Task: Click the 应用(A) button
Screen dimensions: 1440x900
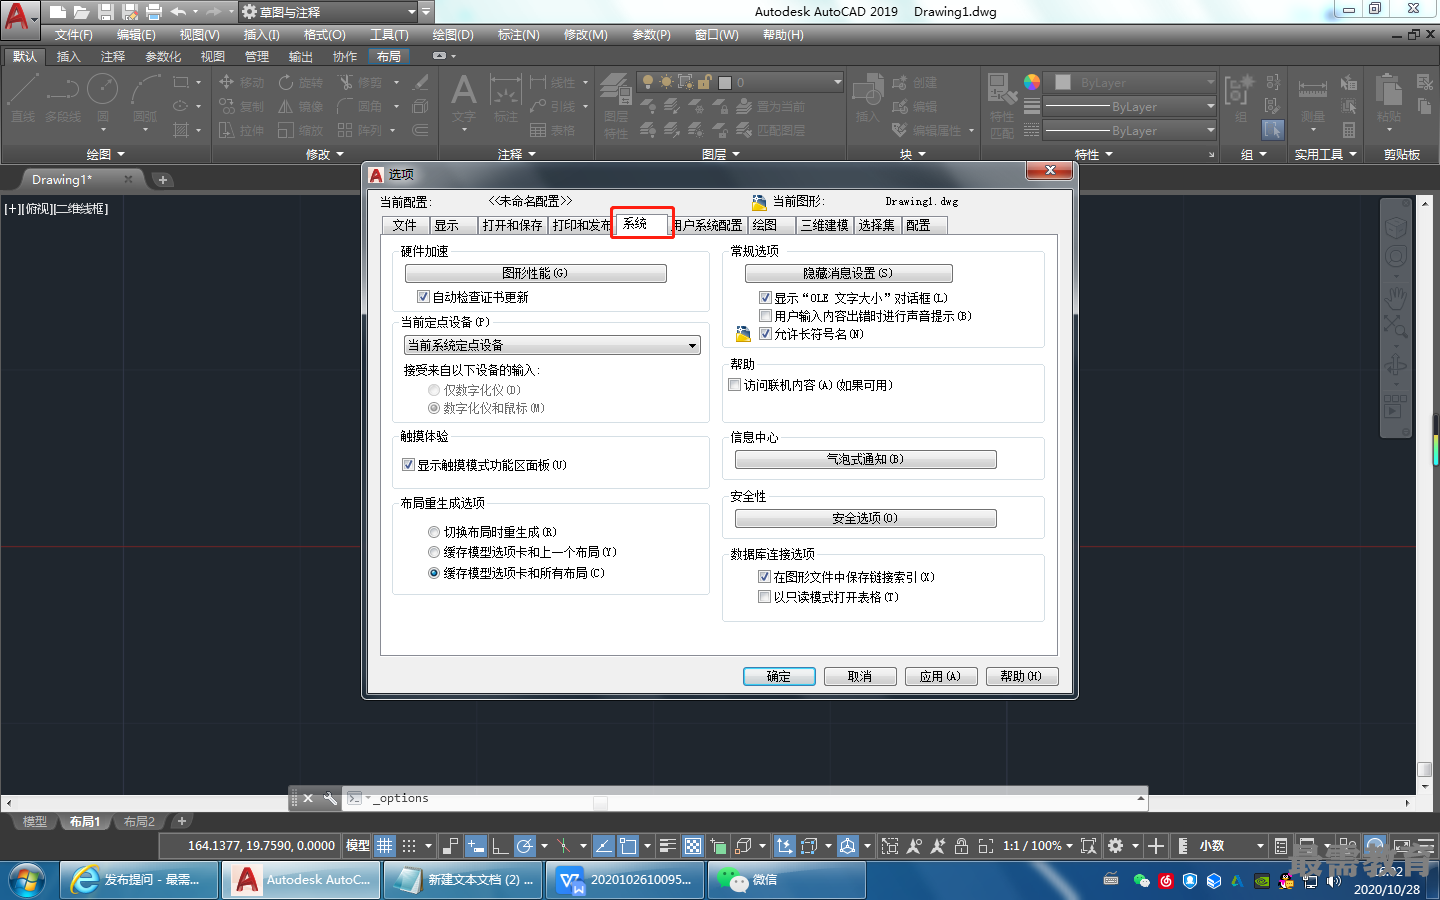Action: tap(940, 676)
